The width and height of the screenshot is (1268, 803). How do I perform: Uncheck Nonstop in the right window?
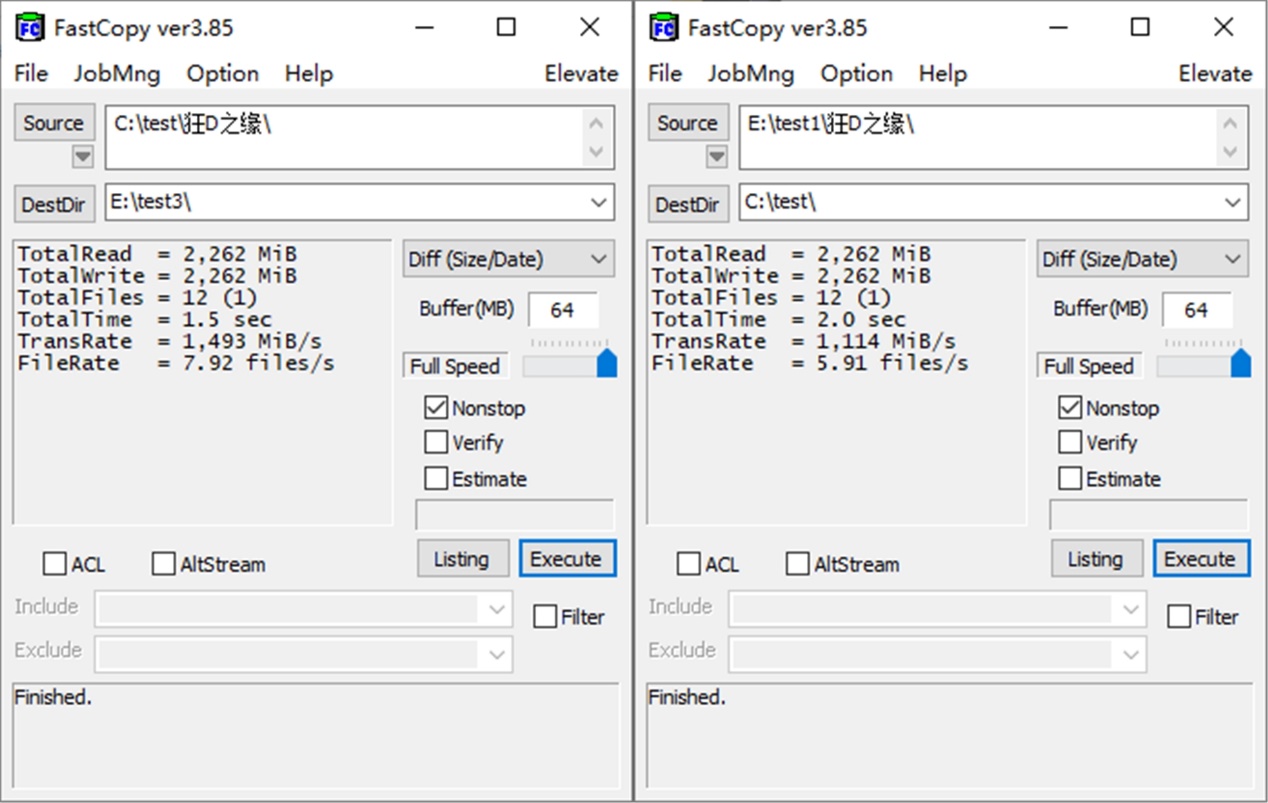pos(1070,408)
